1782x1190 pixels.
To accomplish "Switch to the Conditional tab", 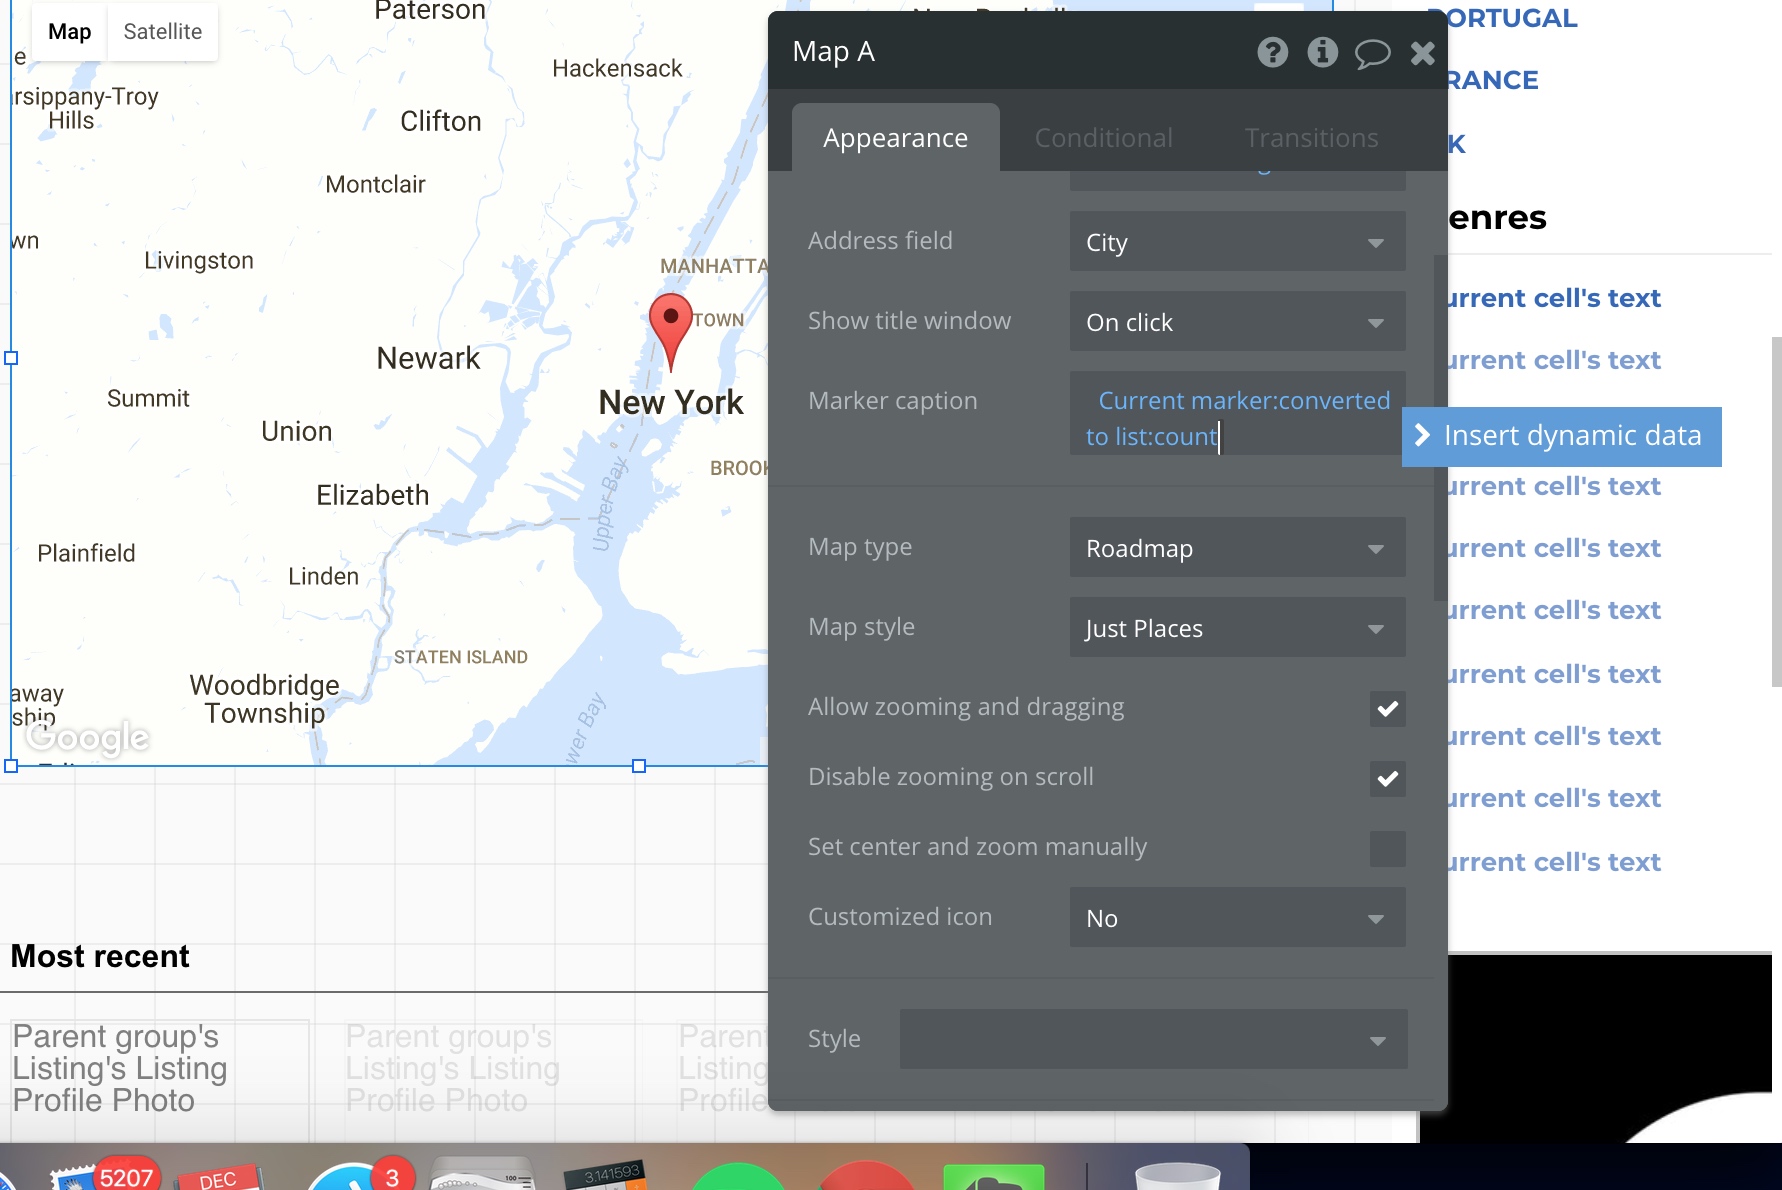I will tap(1103, 138).
